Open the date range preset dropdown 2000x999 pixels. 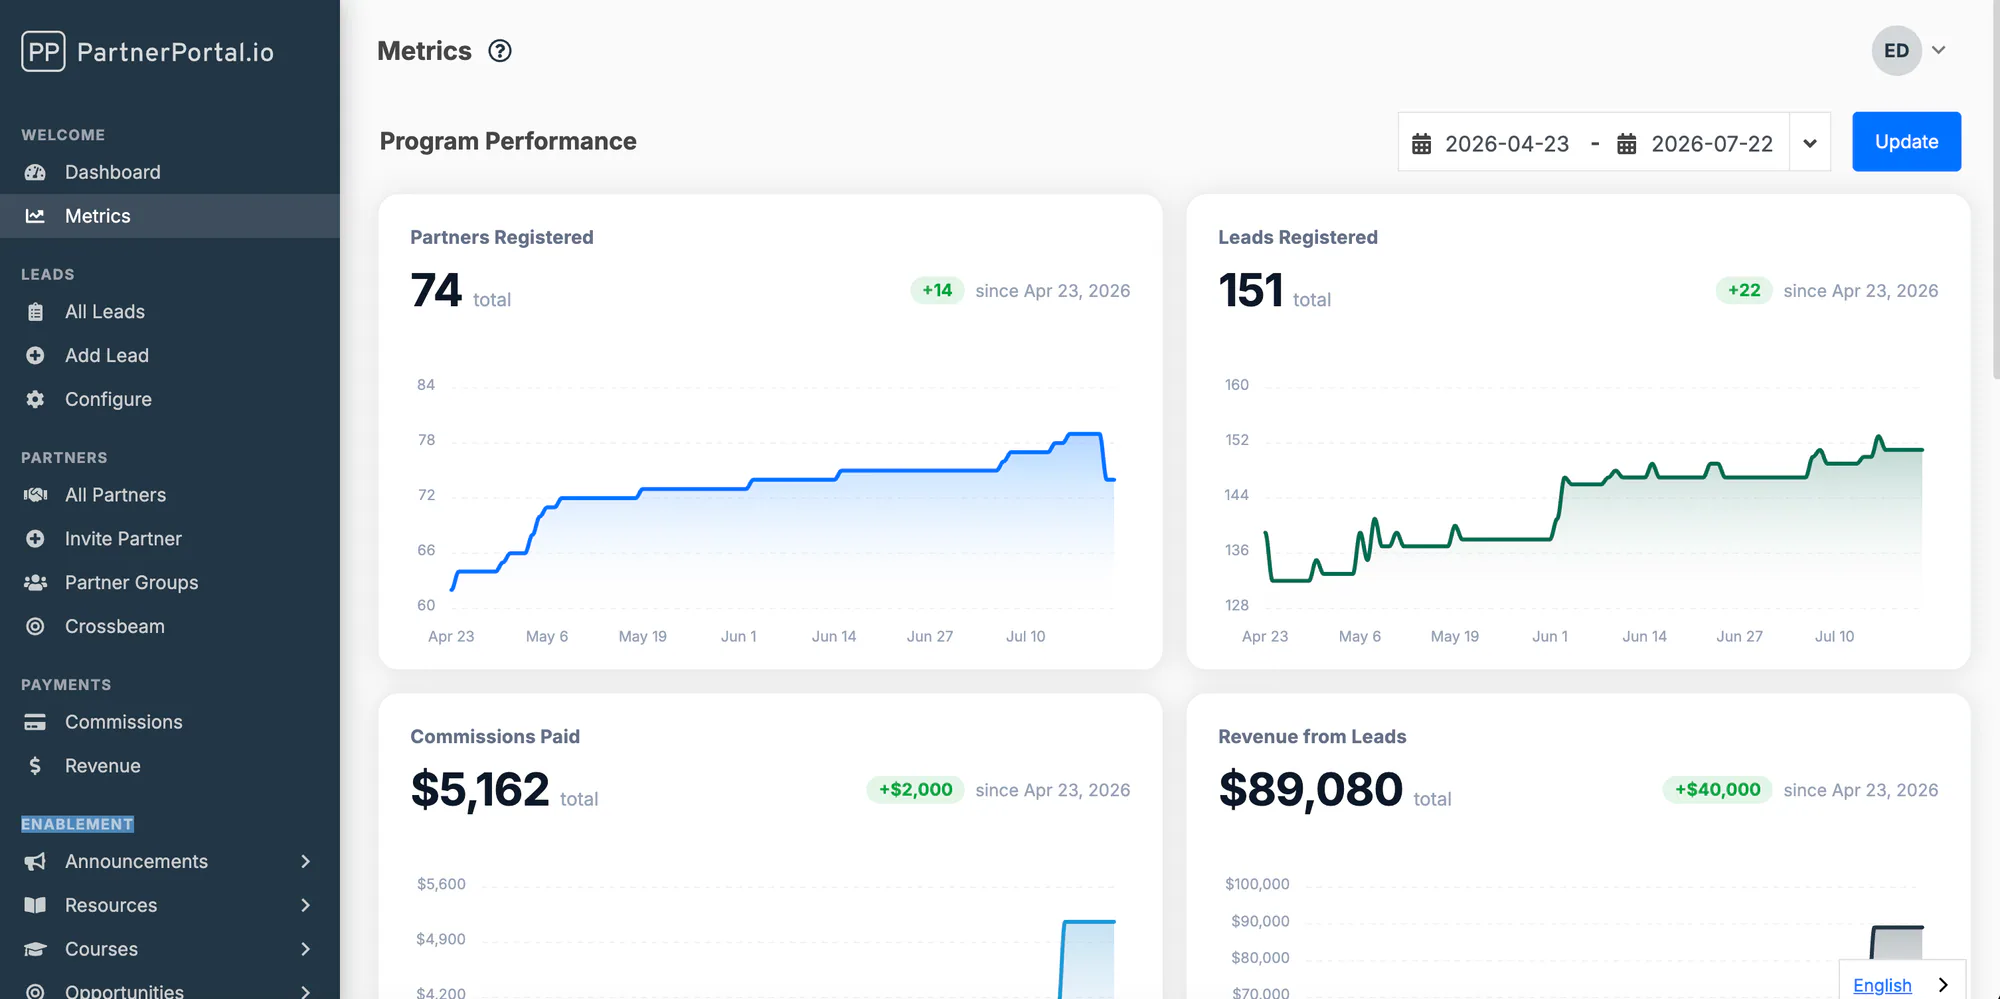[1810, 142]
